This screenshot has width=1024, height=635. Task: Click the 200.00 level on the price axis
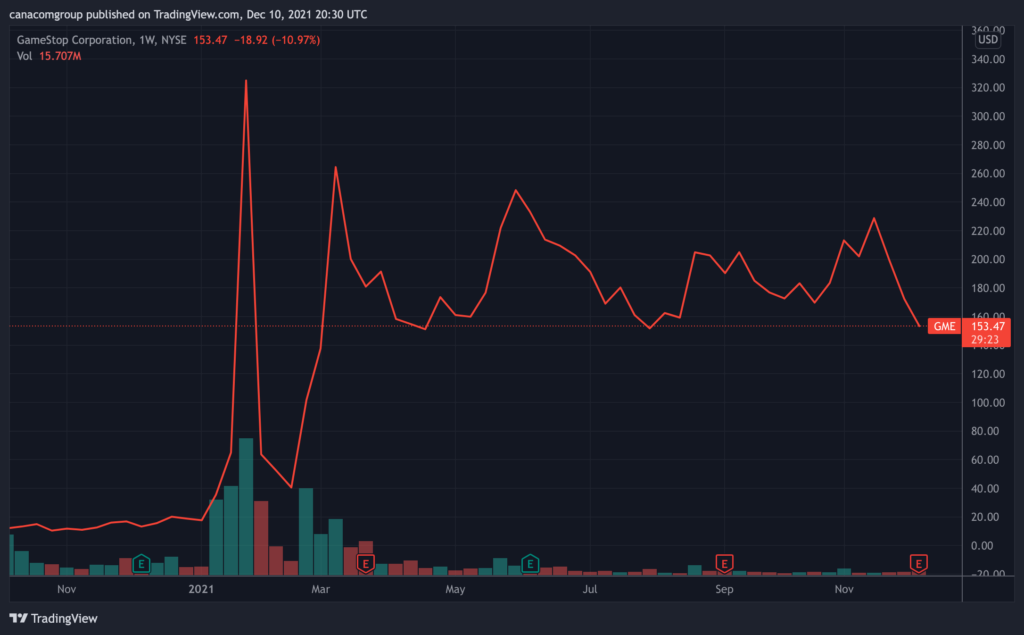[x=987, y=260]
